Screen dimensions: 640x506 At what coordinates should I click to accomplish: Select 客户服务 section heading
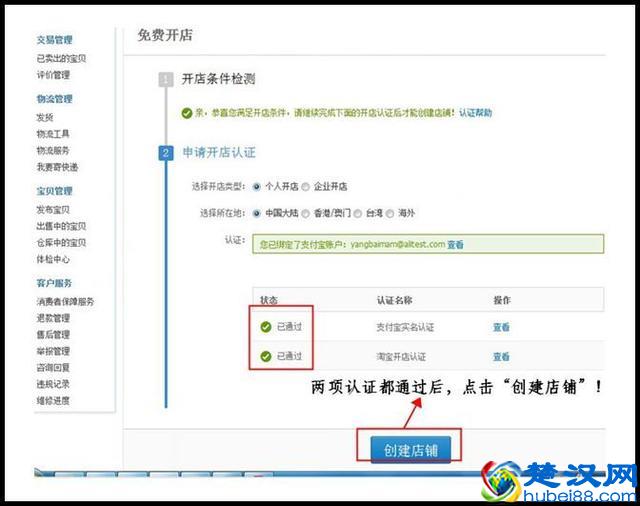pyautogui.click(x=54, y=283)
